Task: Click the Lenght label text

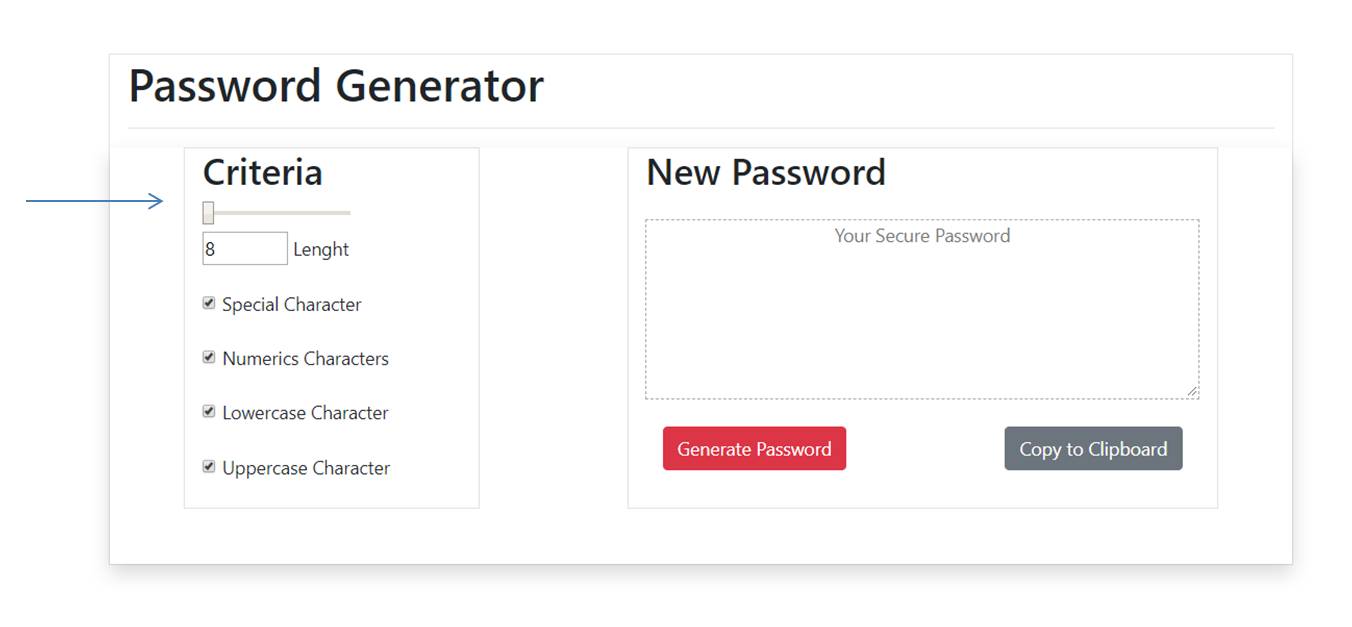Action: 320,249
